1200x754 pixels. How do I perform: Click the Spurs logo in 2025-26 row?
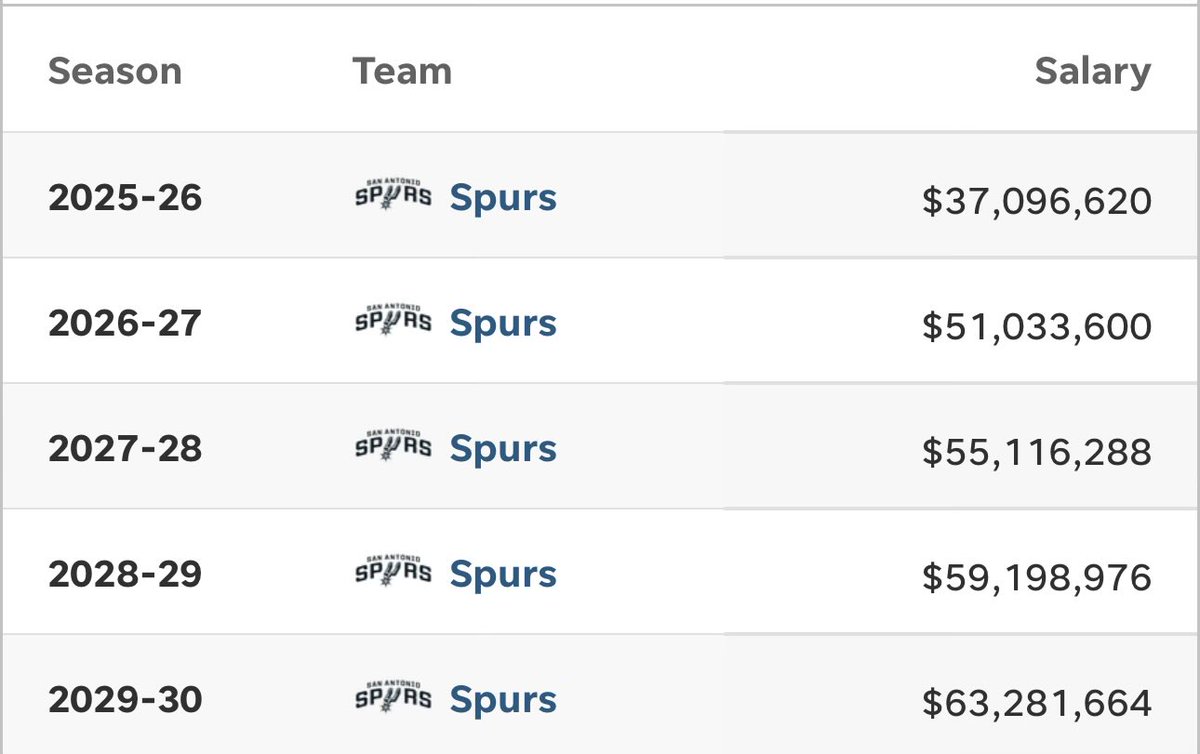[x=394, y=193]
